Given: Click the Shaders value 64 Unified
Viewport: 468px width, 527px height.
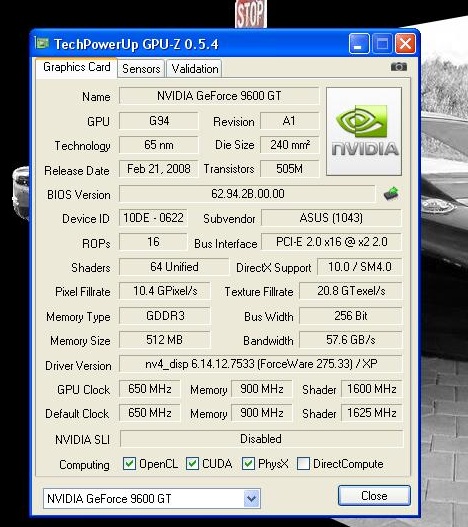Looking at the screenshot, I should 174,267.
